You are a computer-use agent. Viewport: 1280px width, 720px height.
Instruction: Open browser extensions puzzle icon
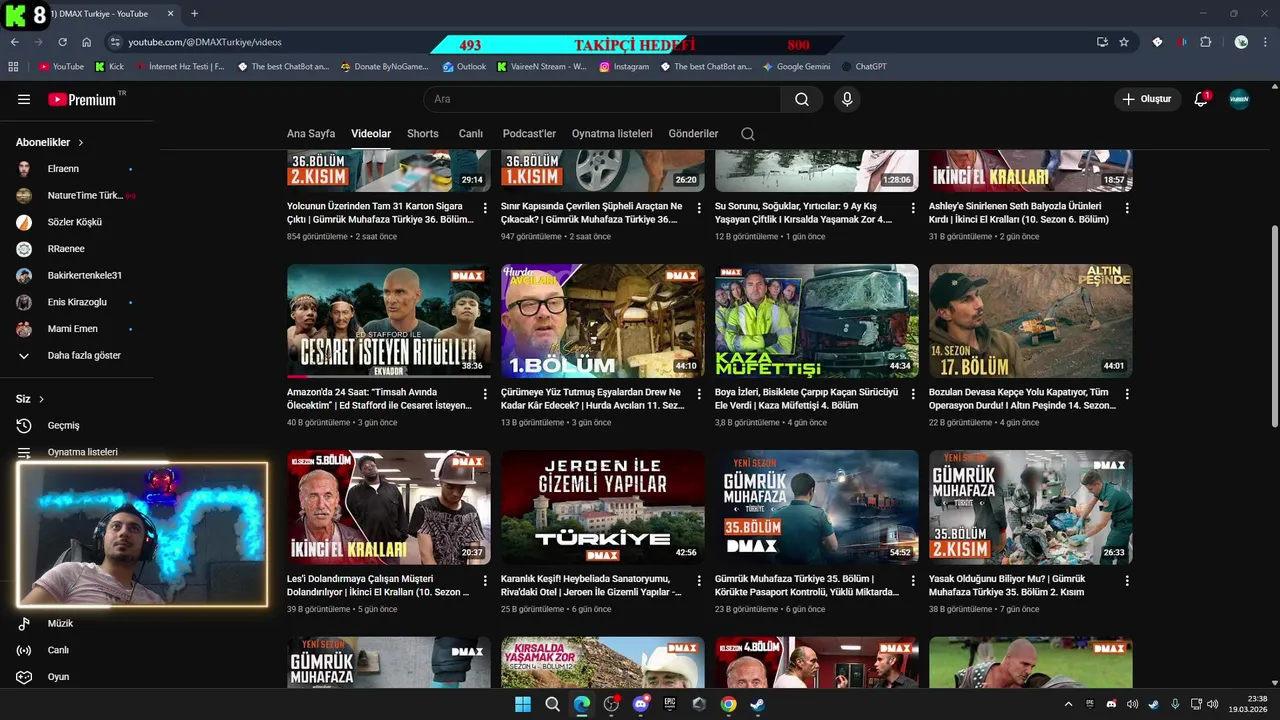(1205, 42)
